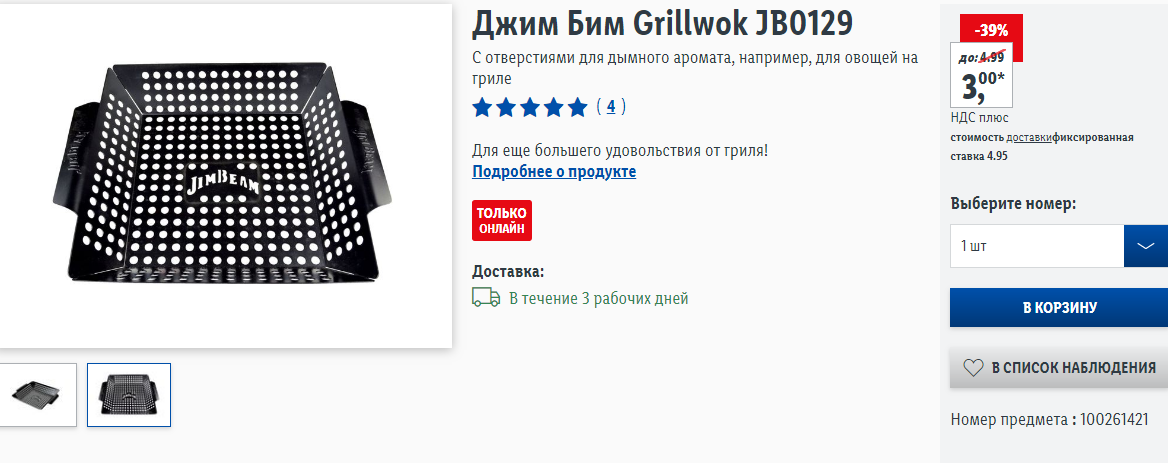
Task: Follow the доставки shipping cost link
Action: pos(1029,138)
